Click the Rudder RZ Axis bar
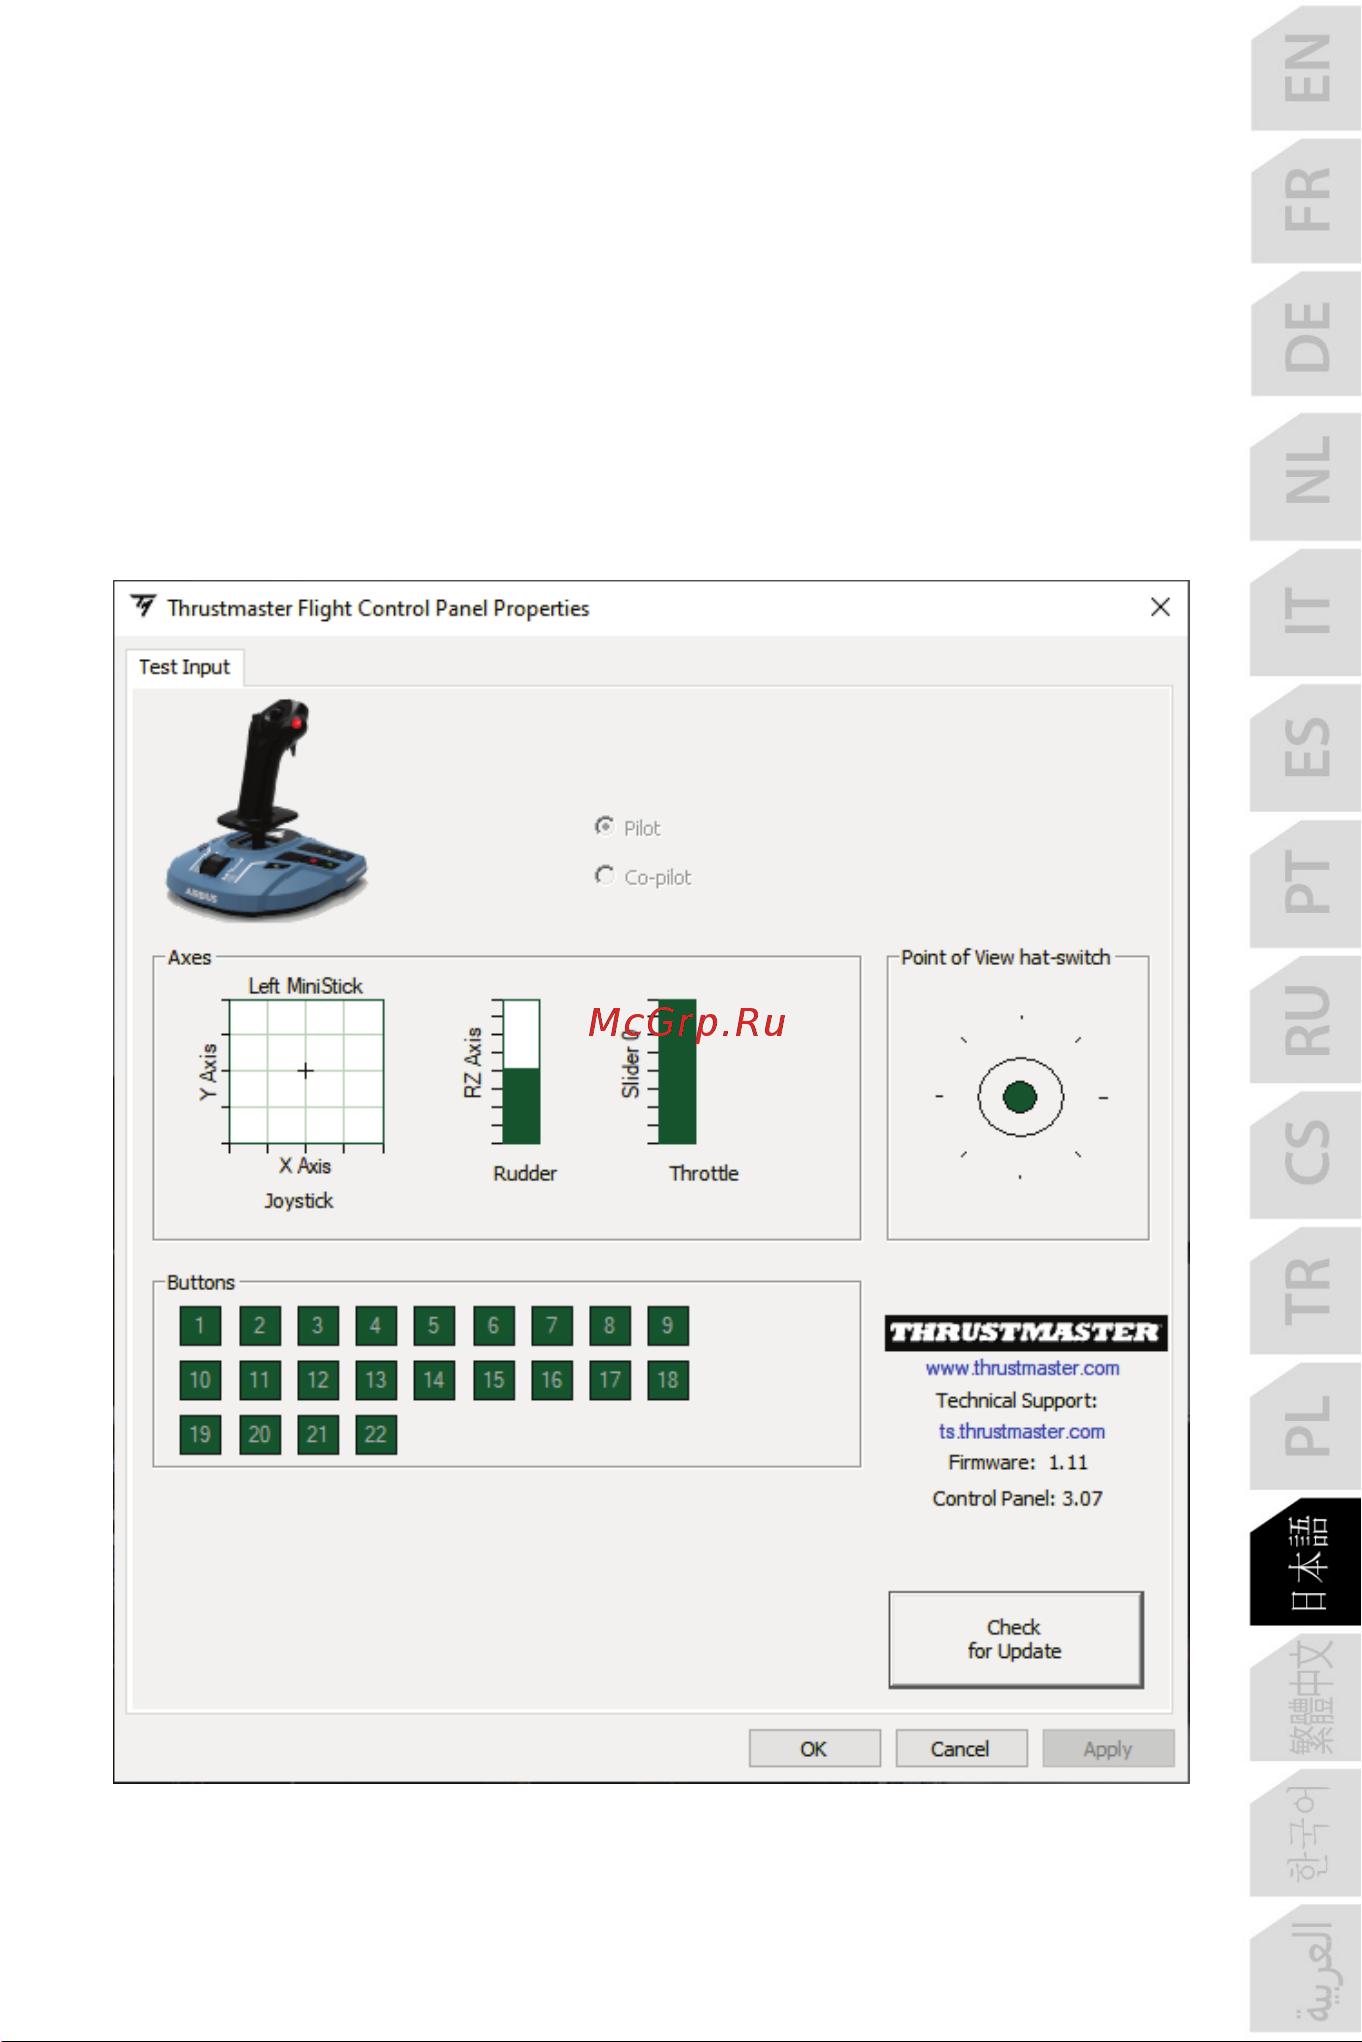 pos(521,1071)
